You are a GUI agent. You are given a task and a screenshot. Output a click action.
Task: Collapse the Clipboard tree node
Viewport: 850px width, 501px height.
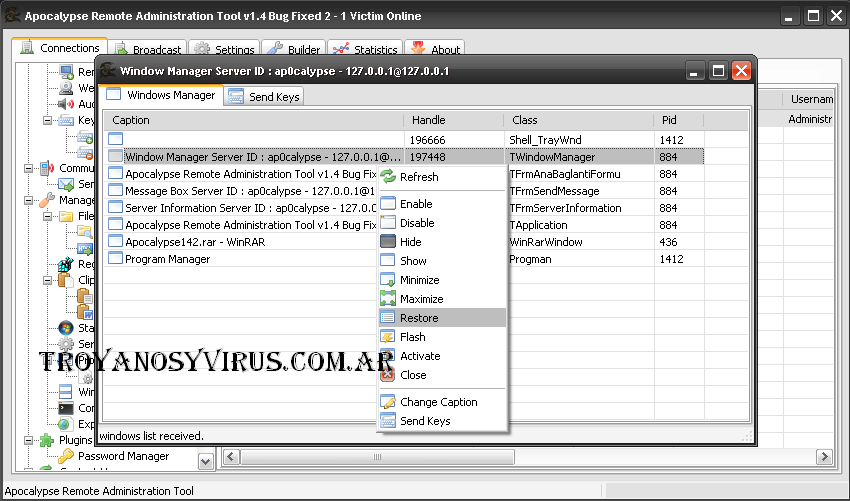pos(48,280)
